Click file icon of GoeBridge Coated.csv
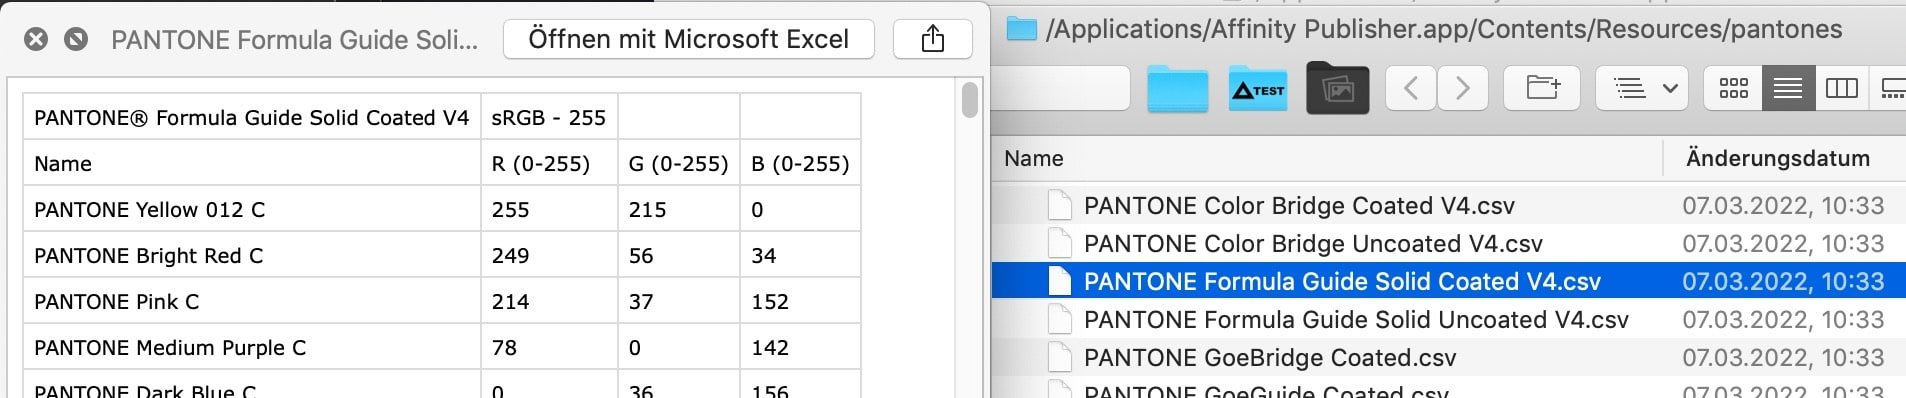The image size is (1906, 398). click(1060, 358)
